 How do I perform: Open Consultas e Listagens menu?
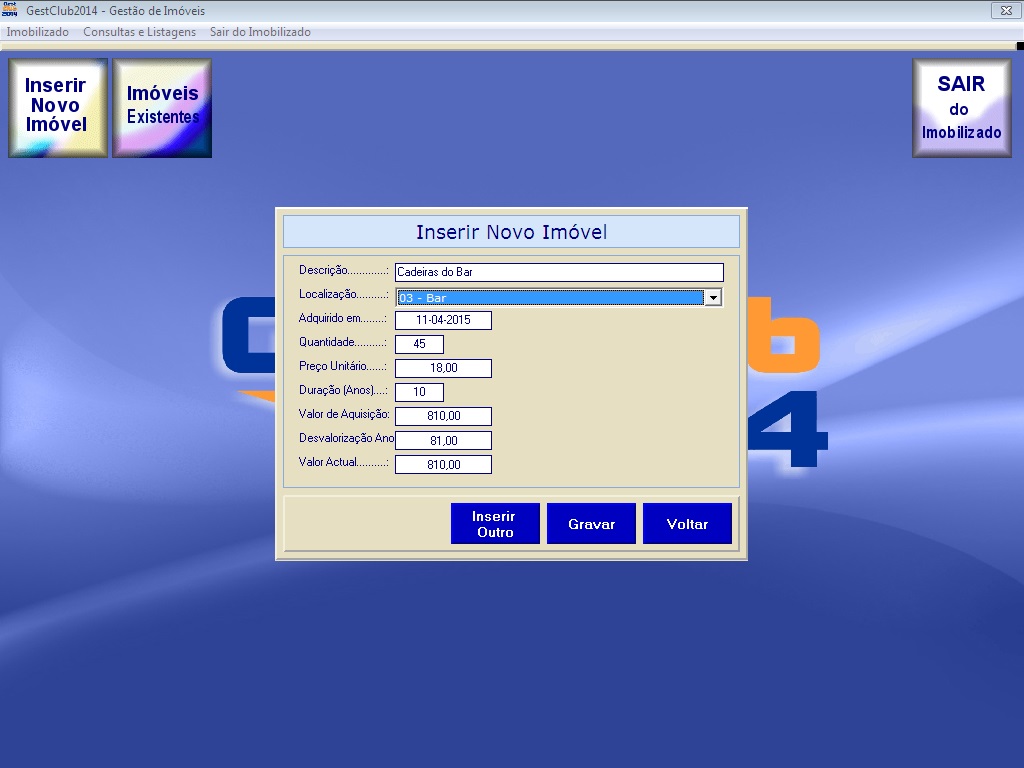[140, 32]
